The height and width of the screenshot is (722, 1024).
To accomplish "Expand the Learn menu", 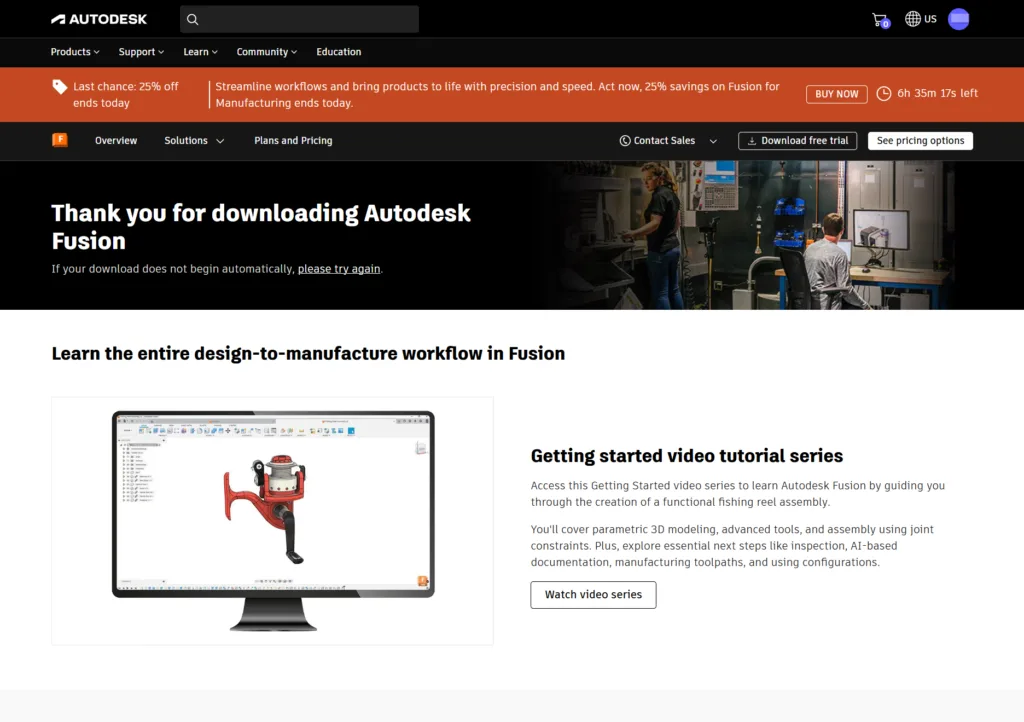I will click(200, 52).
